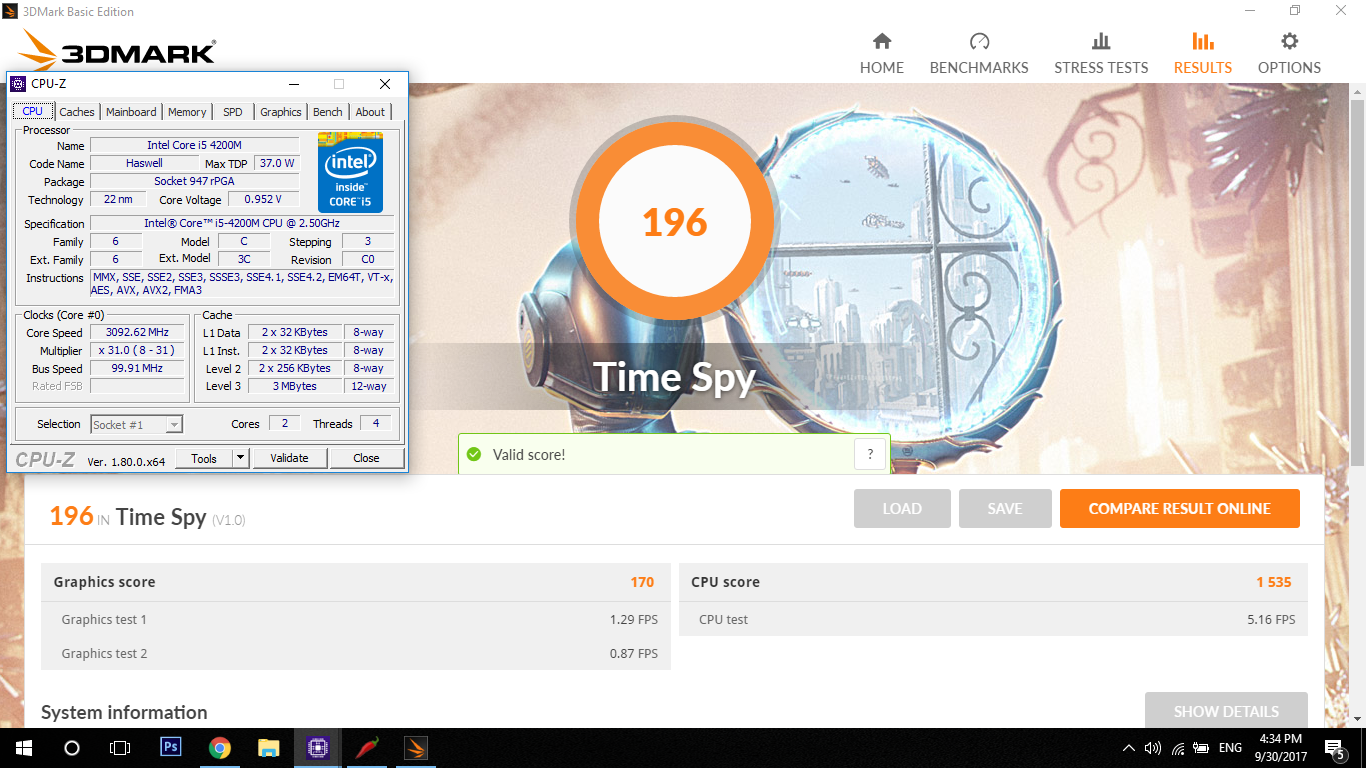Click the Core Voltage 0.952 V value
Viewport: 1366px width, 768px height.
click(x=263, y=199)
